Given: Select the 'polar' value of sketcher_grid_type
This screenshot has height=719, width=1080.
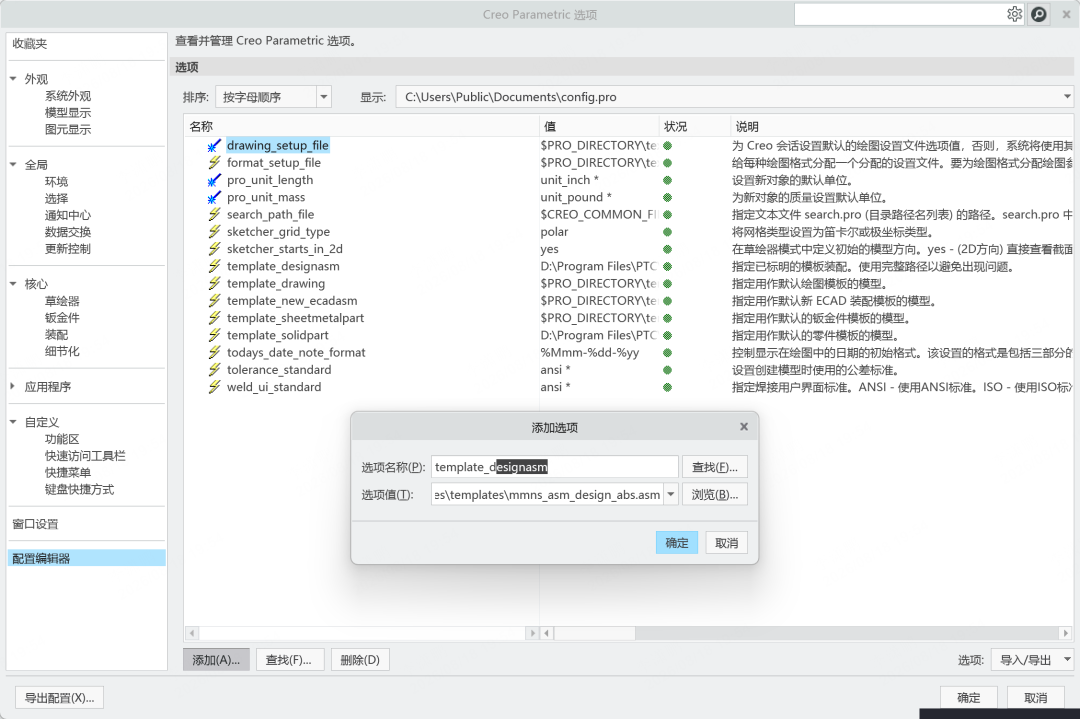Looking at the screenshot, I should click(x=554, y=231).
